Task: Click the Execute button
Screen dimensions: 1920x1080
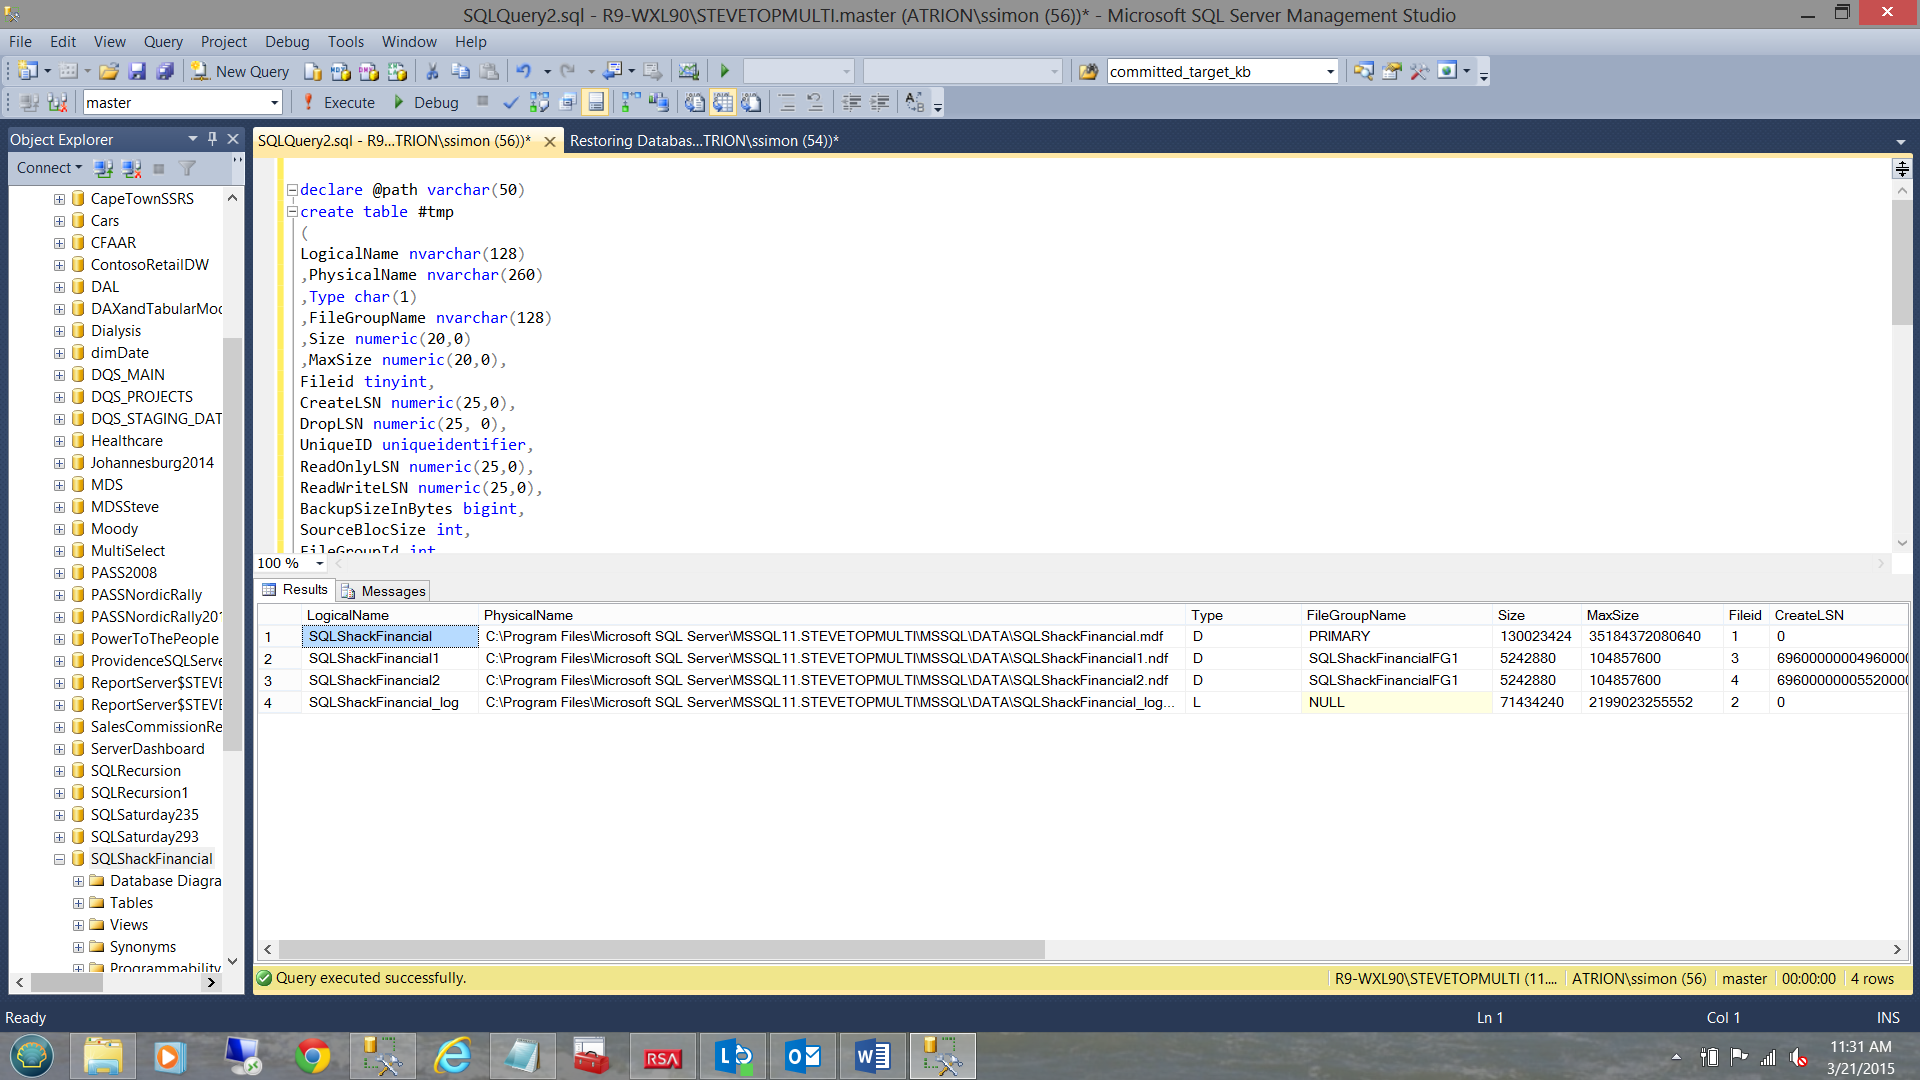Action: 338,102
